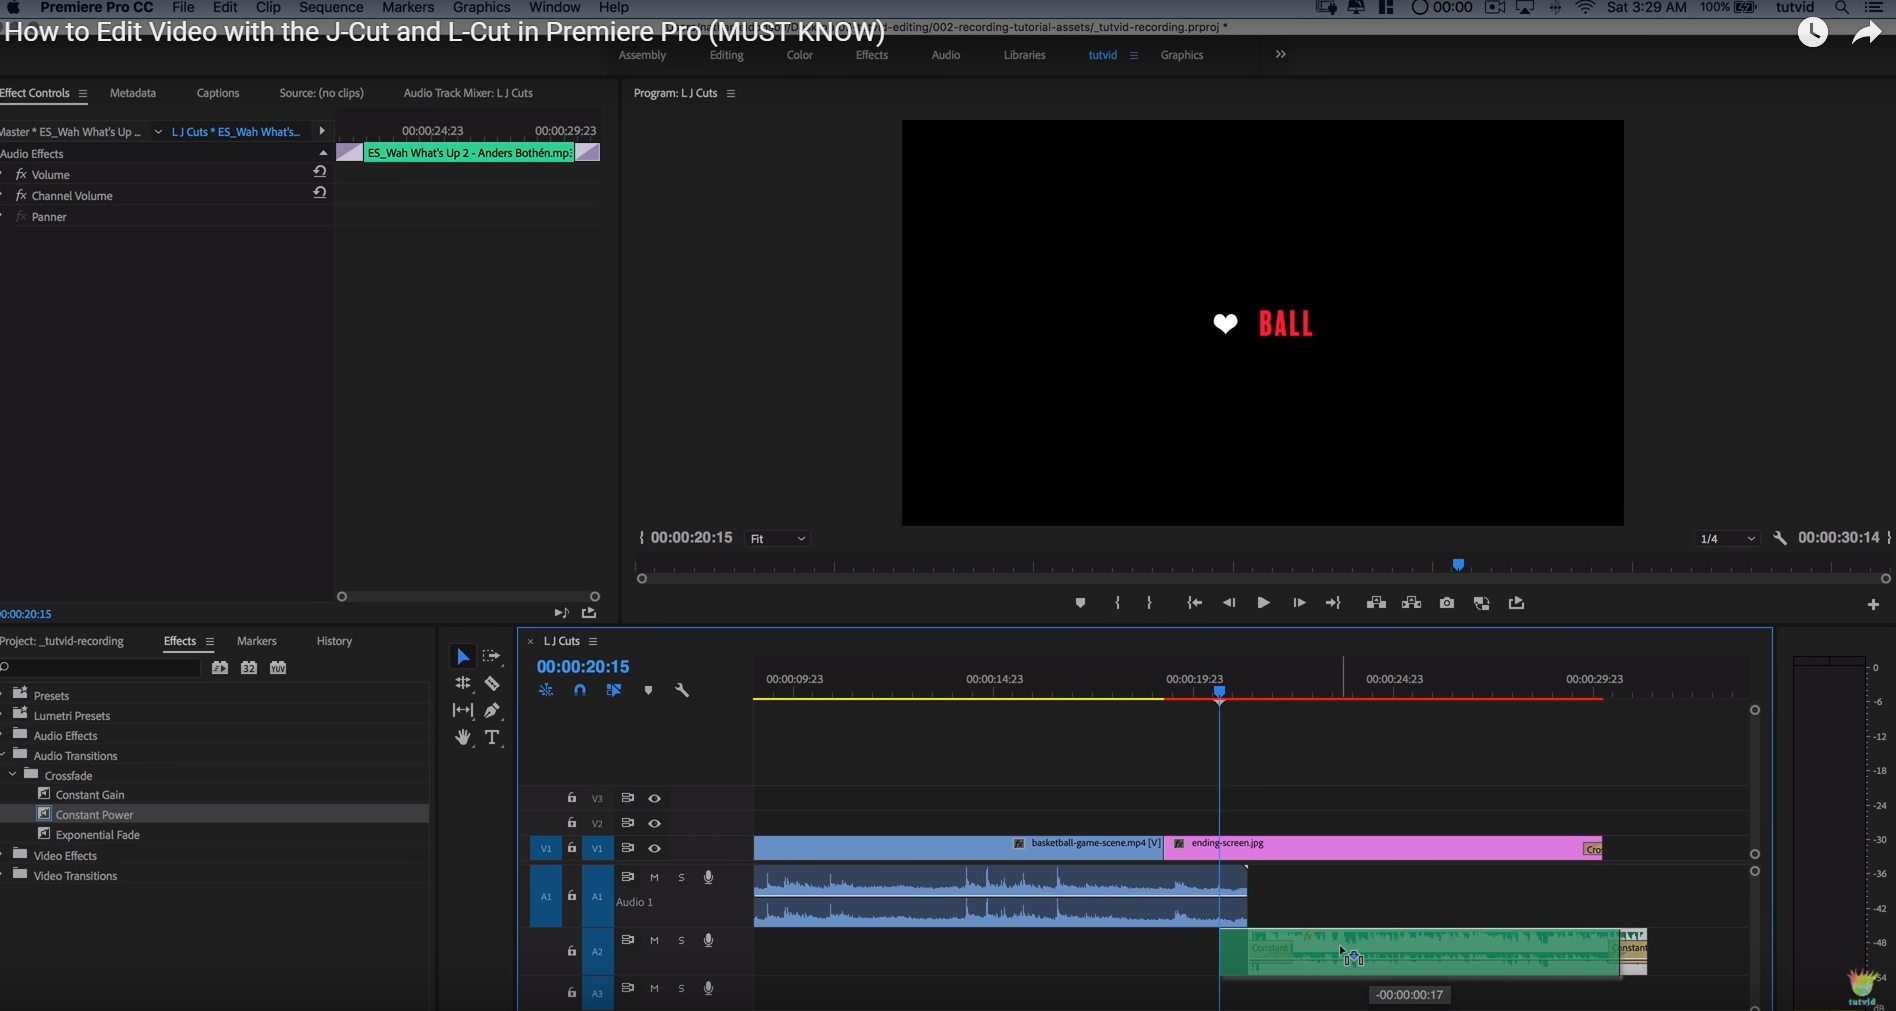Mute the Audio 1 track

[x=654, y=878]
